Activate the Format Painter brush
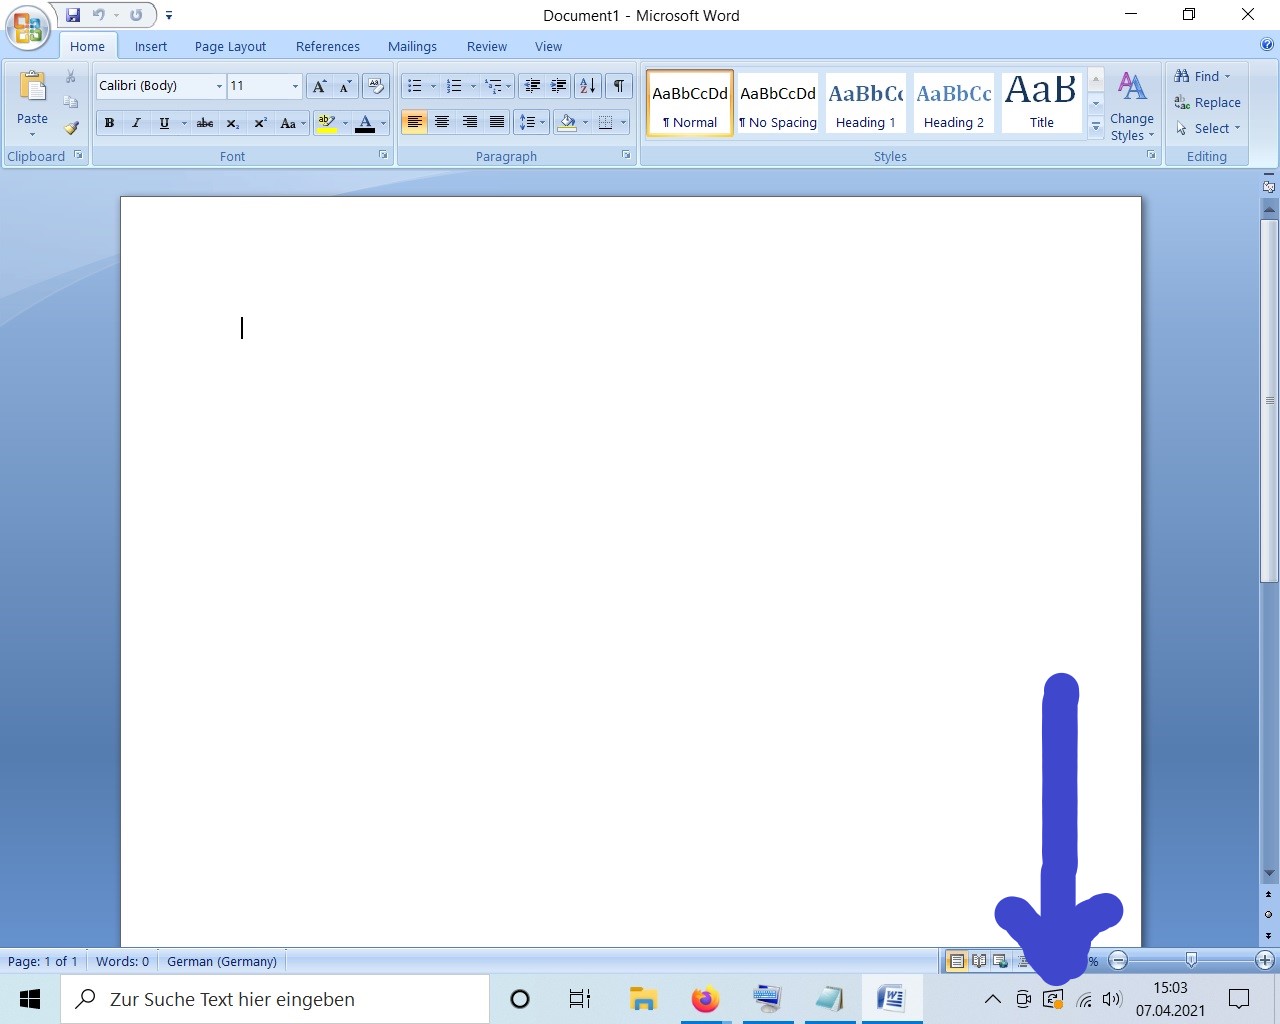The width and height of the screenshot is (1280, 1024). pyautogui.click(x=71, y=128)
